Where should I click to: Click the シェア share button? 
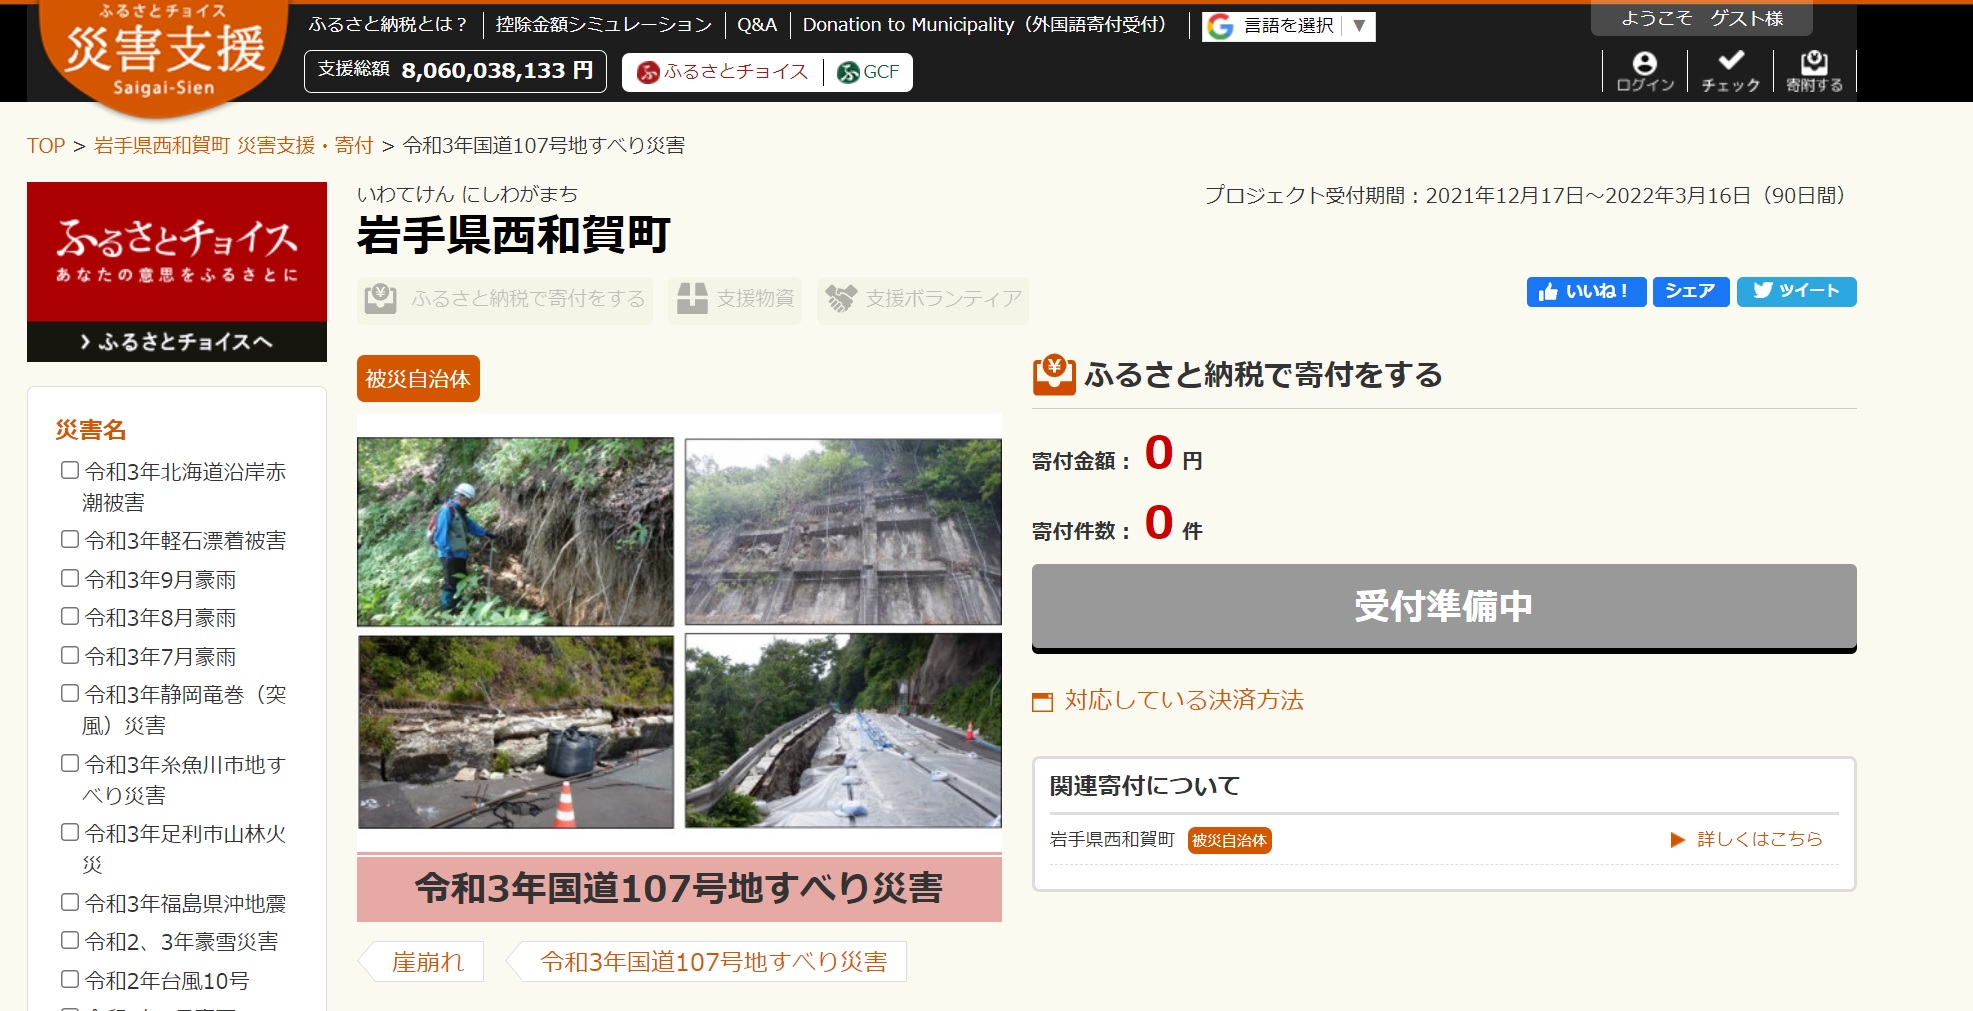[x=1690, y=291]
